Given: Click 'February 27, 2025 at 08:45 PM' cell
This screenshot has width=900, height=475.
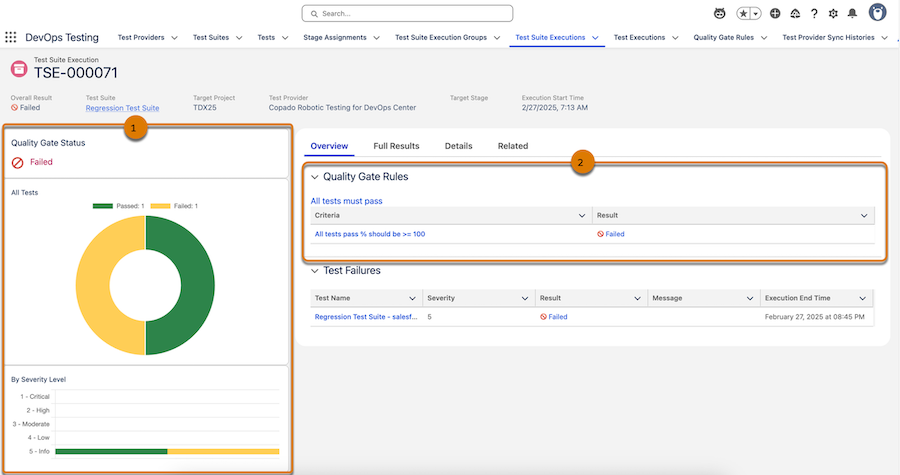Looking at the screenshot, I should click(x=814, y=317).
